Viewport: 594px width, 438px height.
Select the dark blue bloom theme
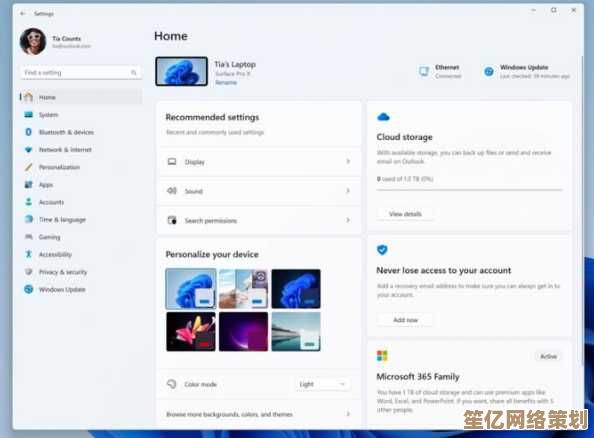coord(296,289)
